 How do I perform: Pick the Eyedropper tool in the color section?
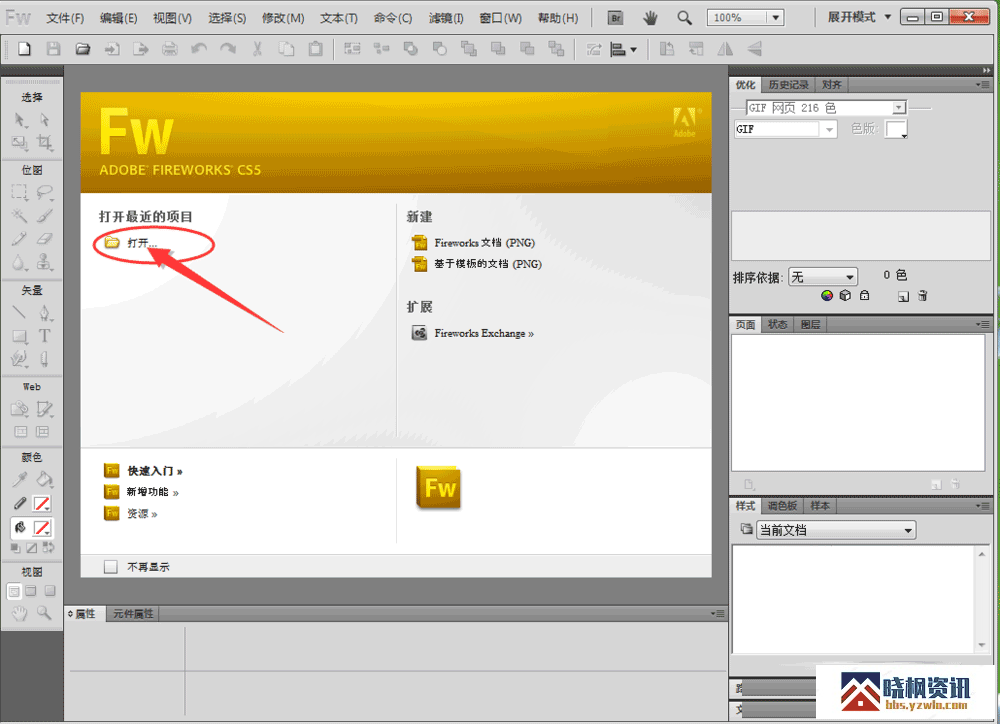pyautogui.click(x=19, y=480)
